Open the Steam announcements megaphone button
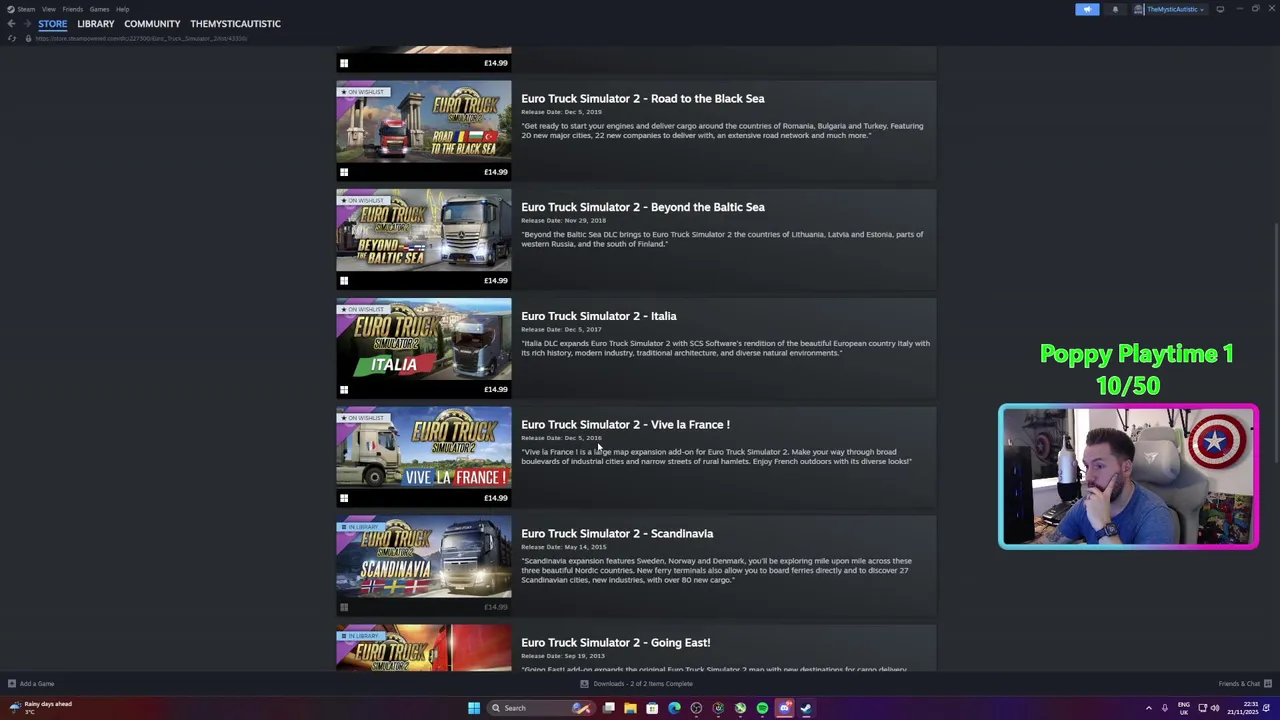 point(1087,9)
